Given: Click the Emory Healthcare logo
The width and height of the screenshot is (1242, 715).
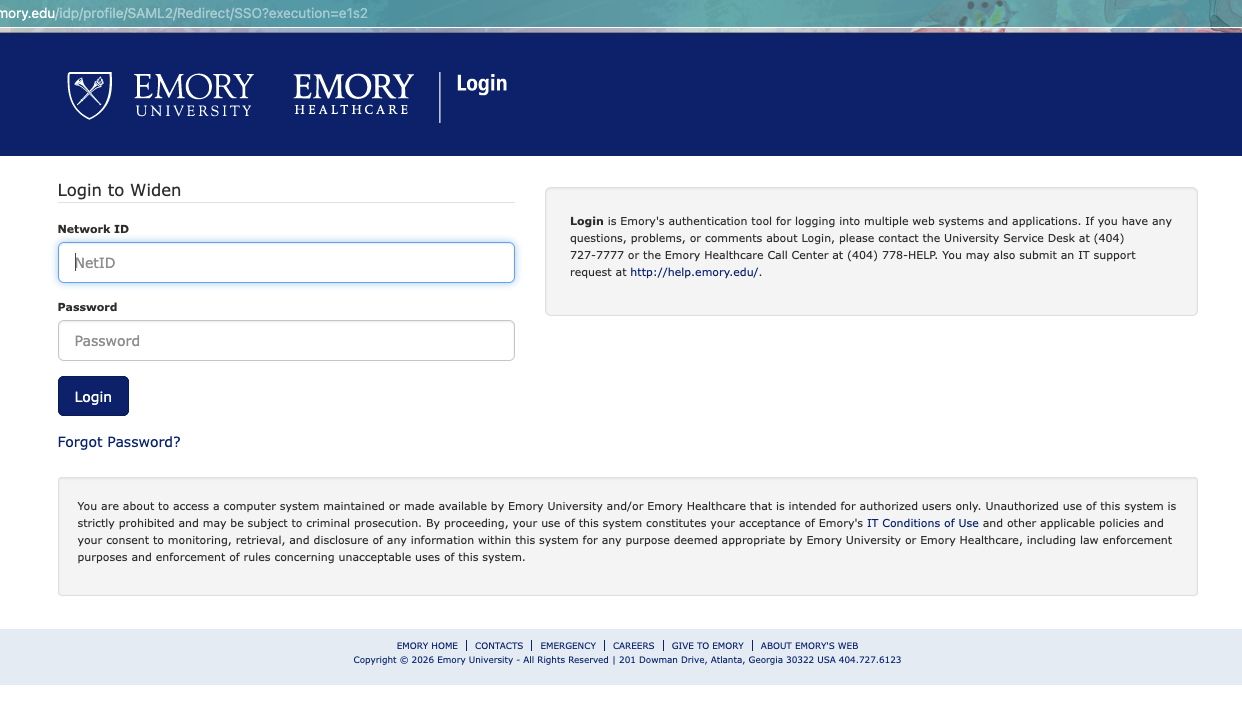Looking at the screenshot, I should point(354,95).
